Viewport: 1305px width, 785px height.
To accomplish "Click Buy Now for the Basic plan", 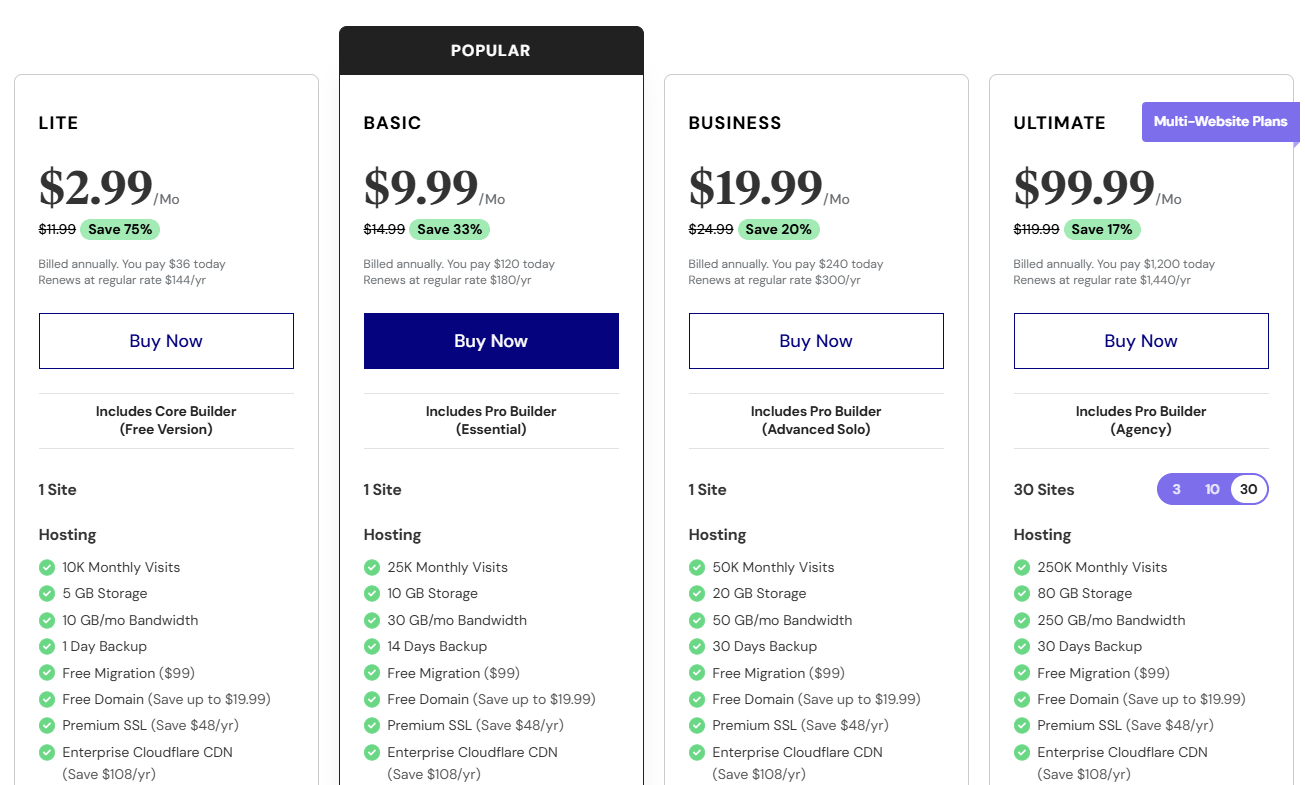I will point(491,341).
